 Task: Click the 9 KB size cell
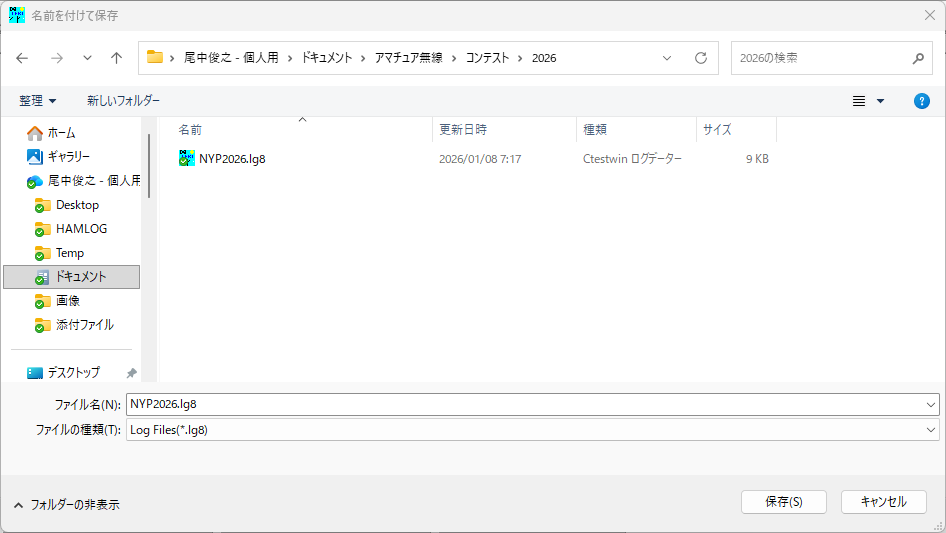click(x=757, y=159)
